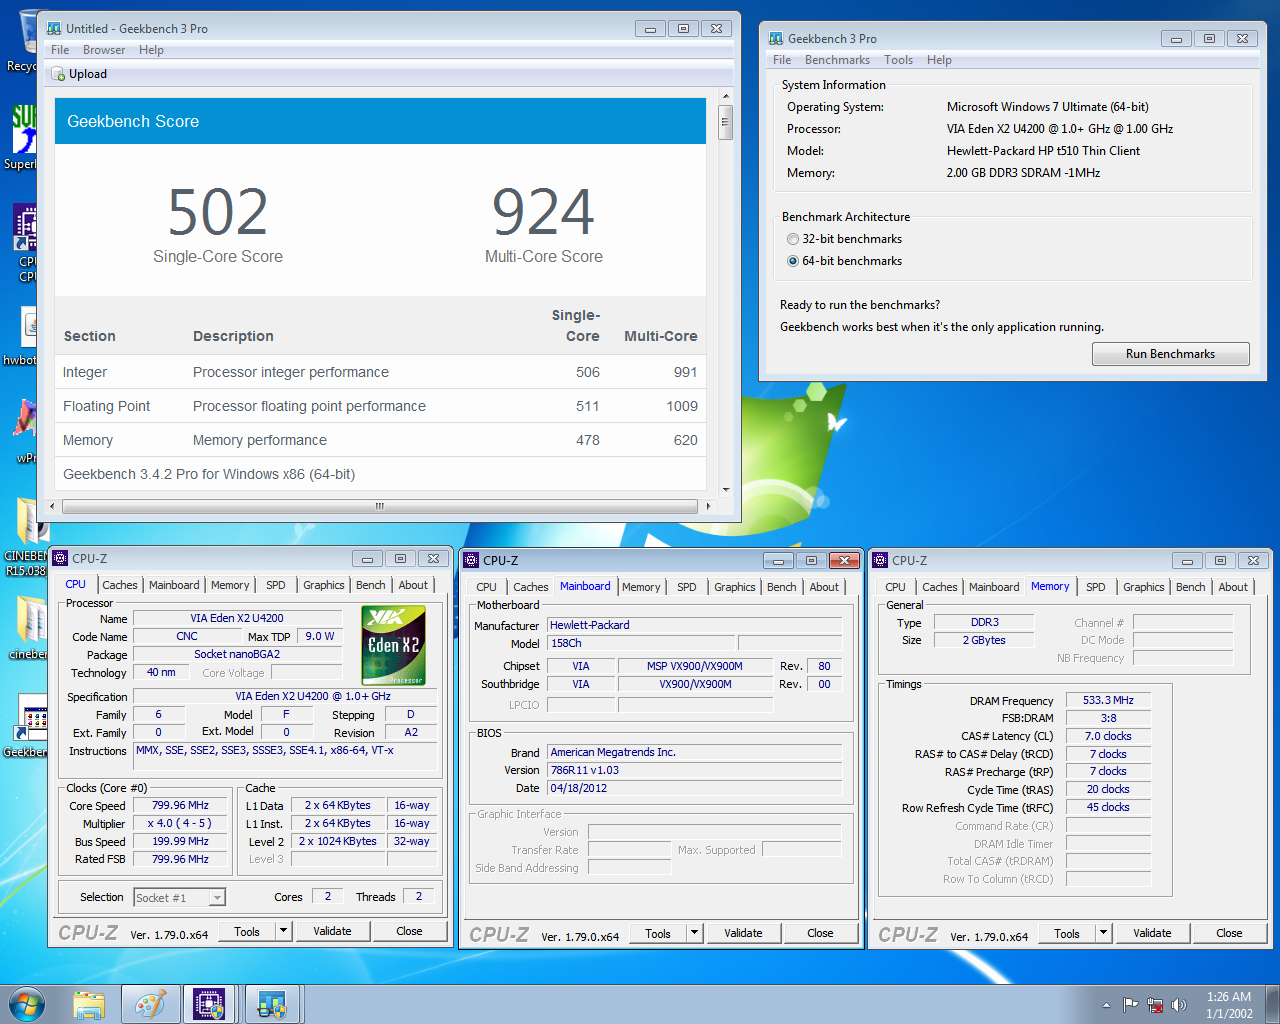Open the Action Center flag icon
1280x1024 pixels.
pos(1130,1005)
